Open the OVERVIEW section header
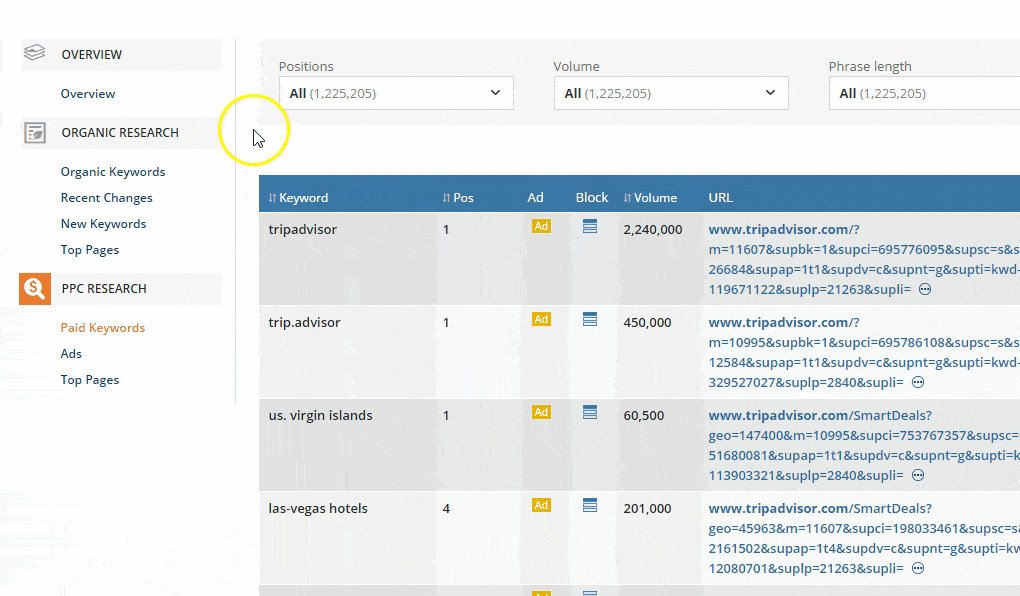1020x596 pixels. [x=122, y=55]
